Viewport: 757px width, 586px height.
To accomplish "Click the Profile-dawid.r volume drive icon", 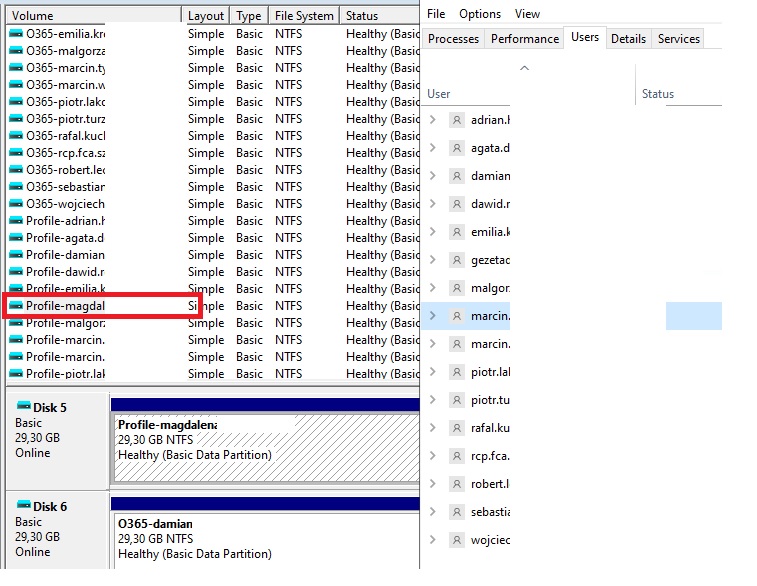I will pyautogui.click(x=16, y=272).
